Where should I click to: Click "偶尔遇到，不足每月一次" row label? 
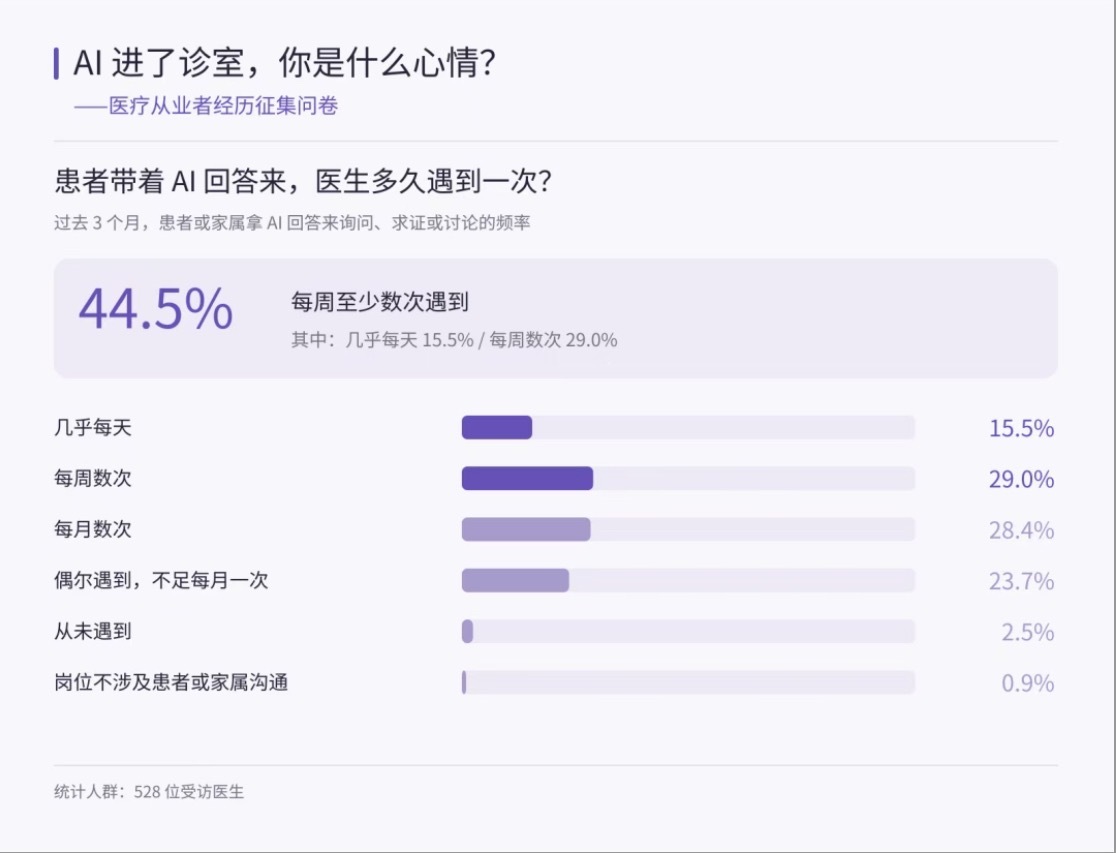pyautogui.click(x=162, y=581)
